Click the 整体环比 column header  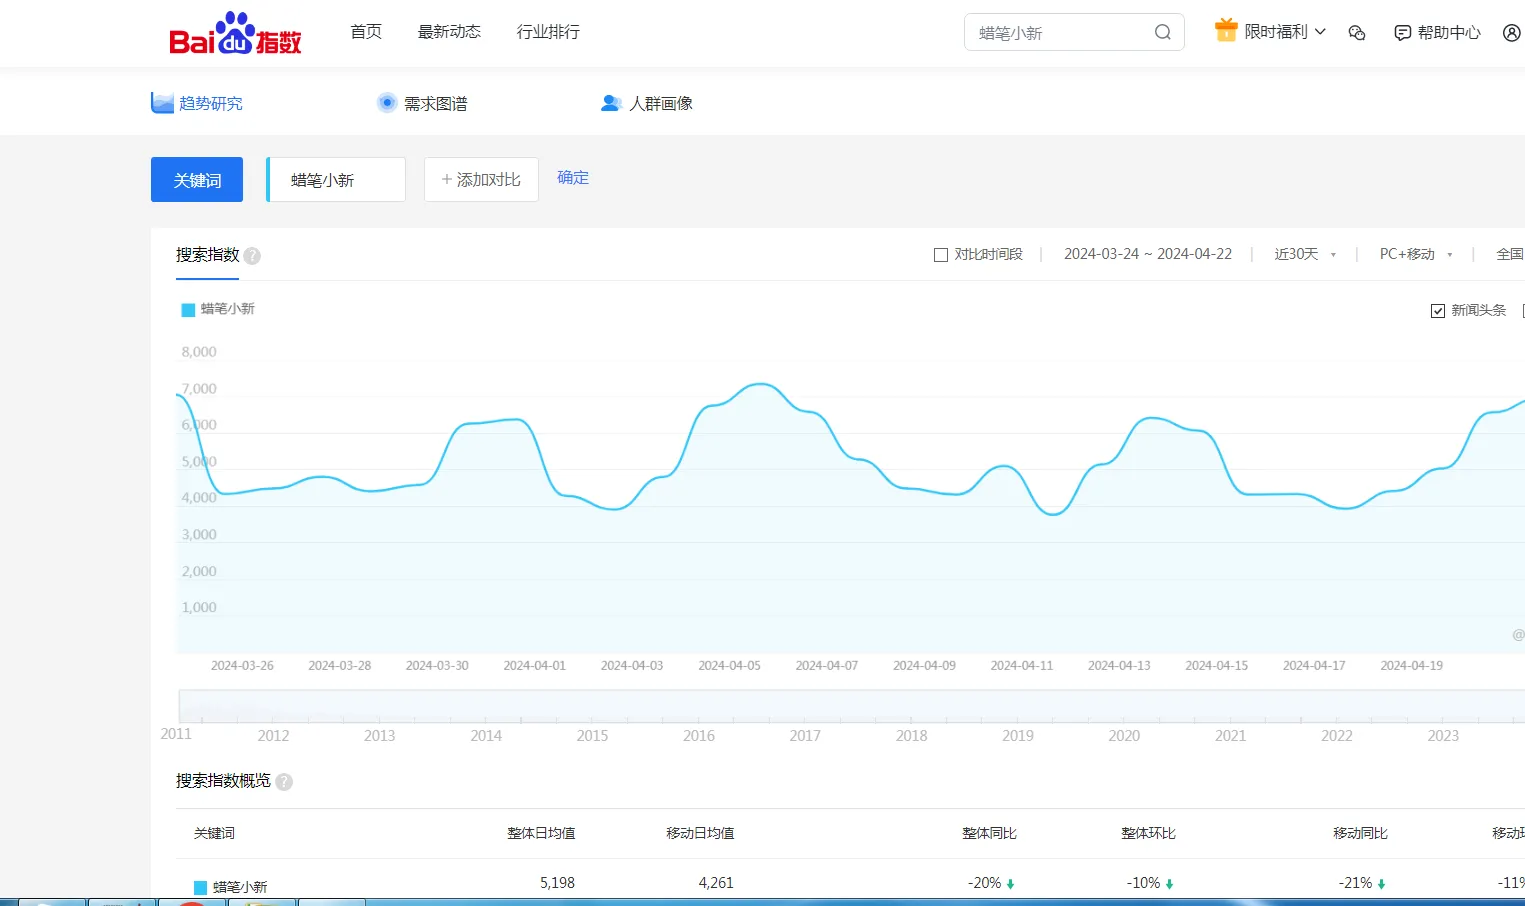1148,833
